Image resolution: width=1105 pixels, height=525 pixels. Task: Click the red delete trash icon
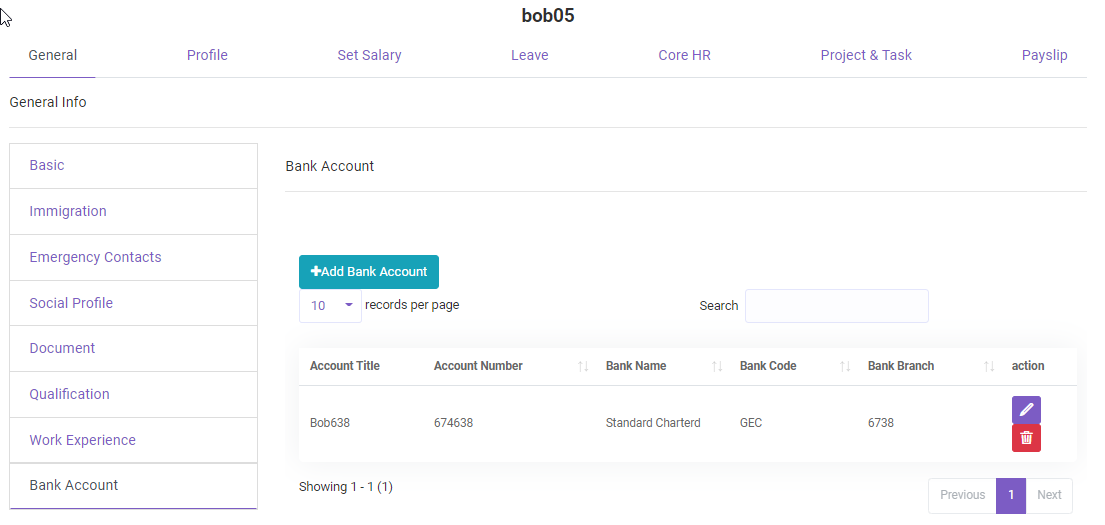pyautogui.click(x=1026, y=438)
